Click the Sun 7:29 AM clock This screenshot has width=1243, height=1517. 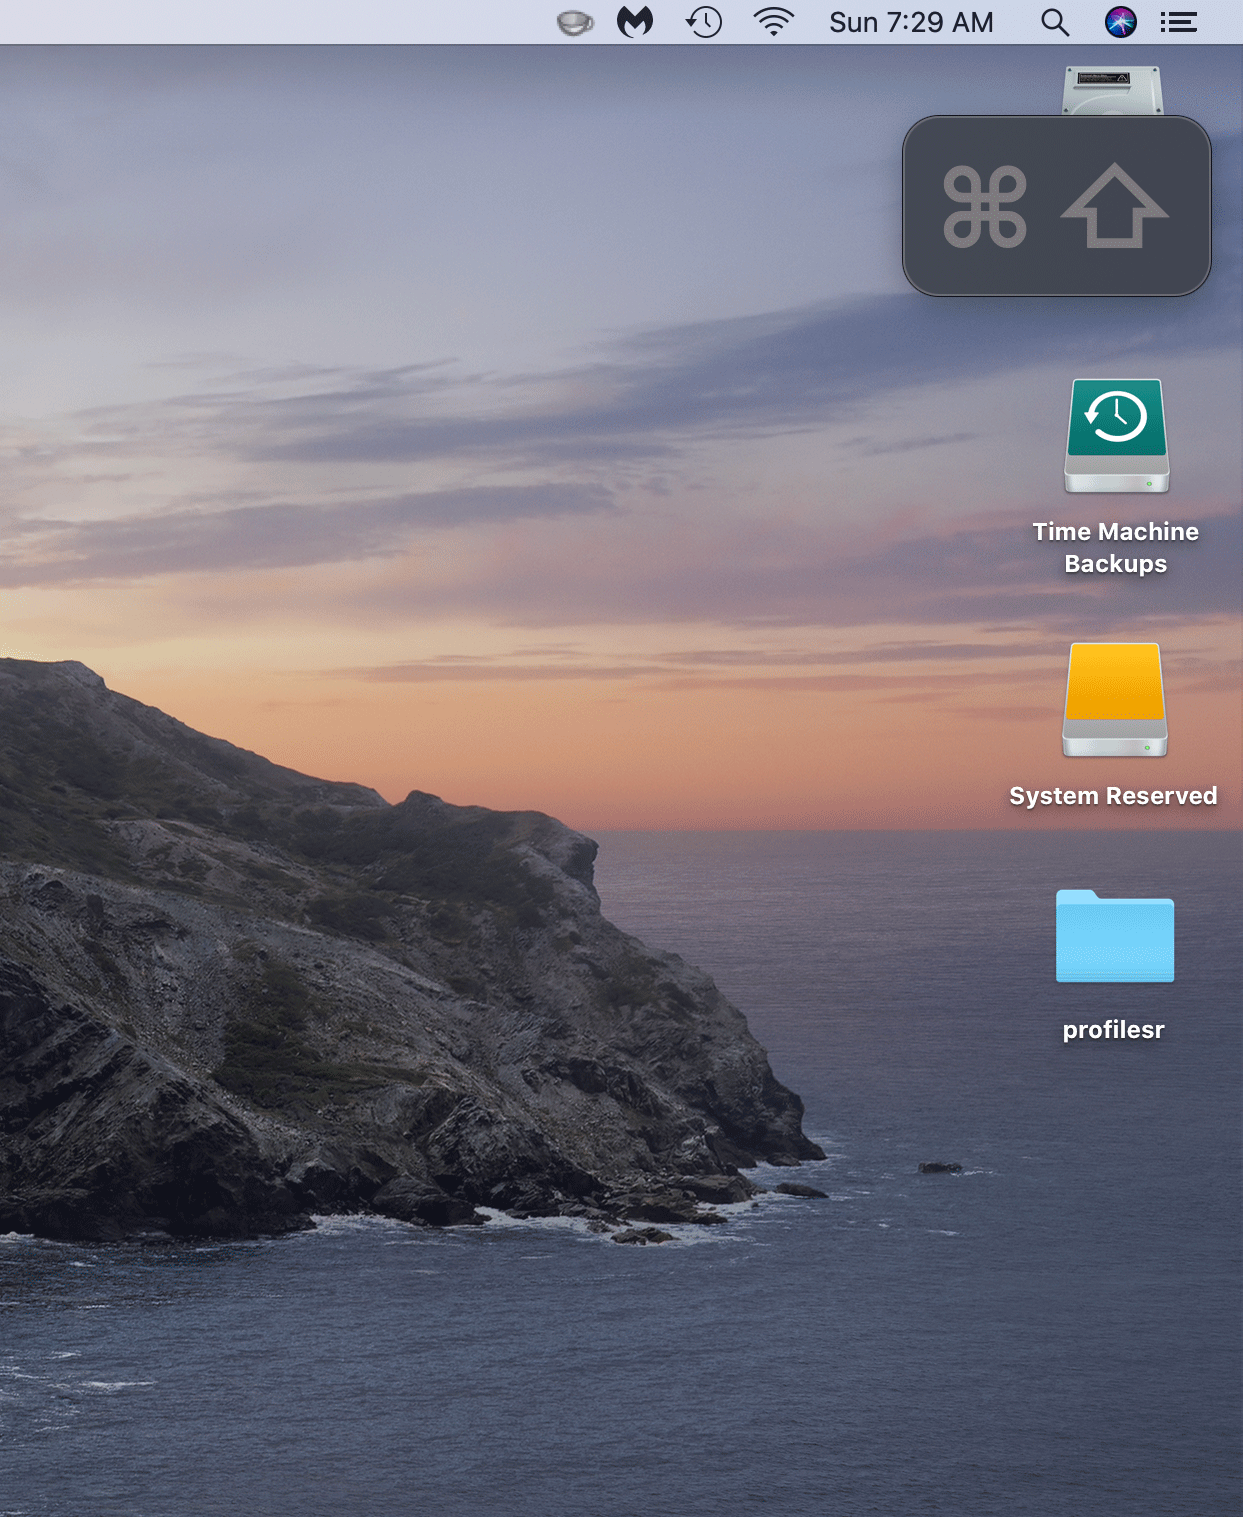[x=911, y=22]
